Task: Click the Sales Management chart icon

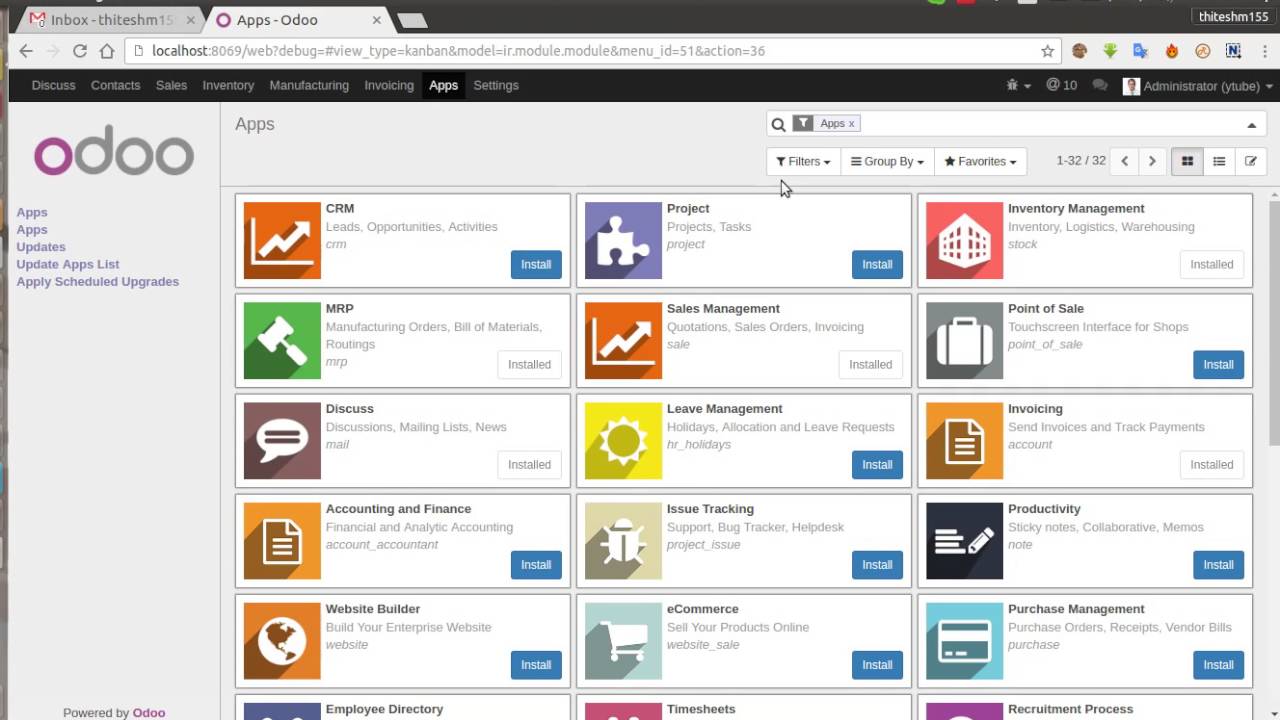Action: [623, 341]
